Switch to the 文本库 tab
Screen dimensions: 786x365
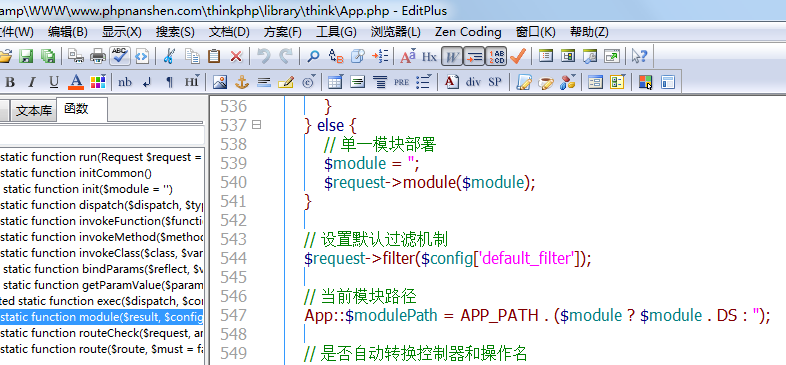(x=34, y=111)
